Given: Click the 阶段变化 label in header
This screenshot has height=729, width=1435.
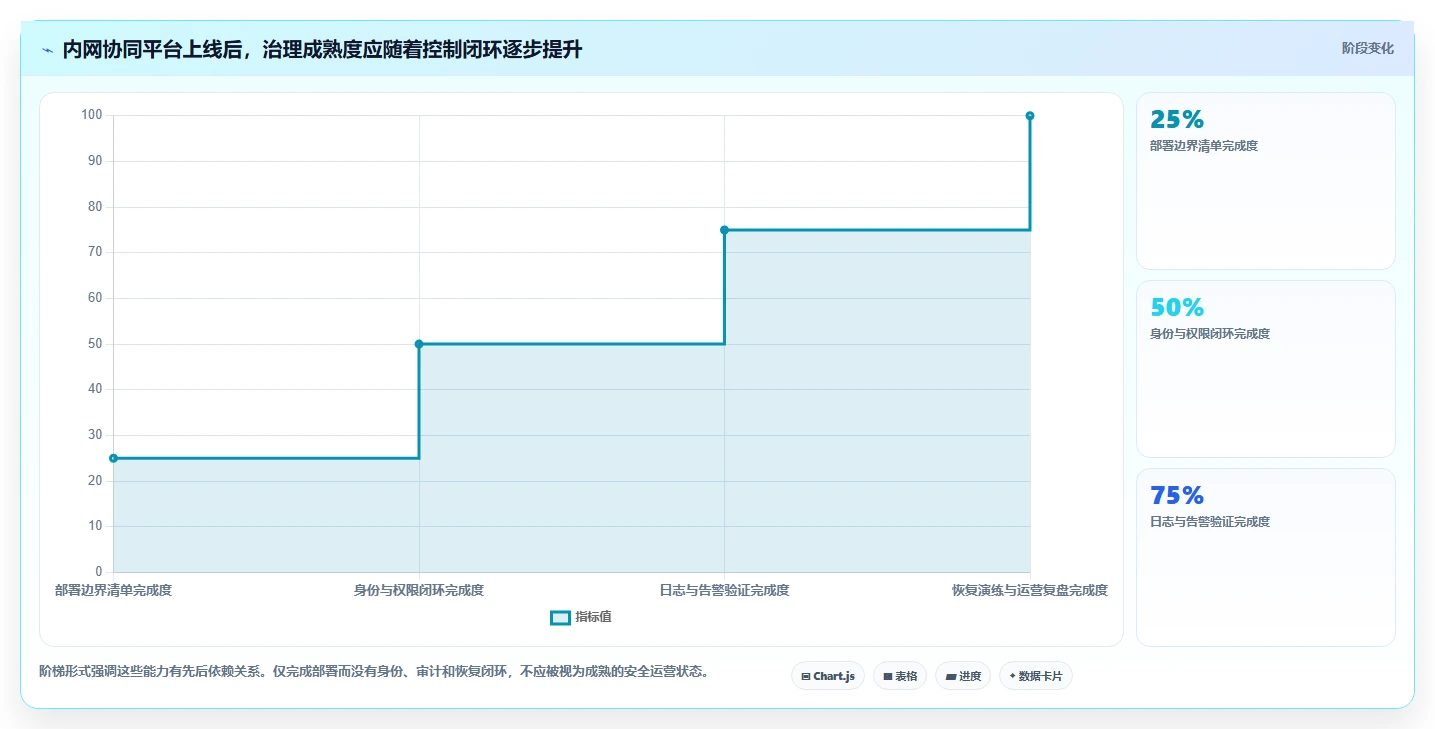Looking at the screenshot, I should pos(1367,48).
